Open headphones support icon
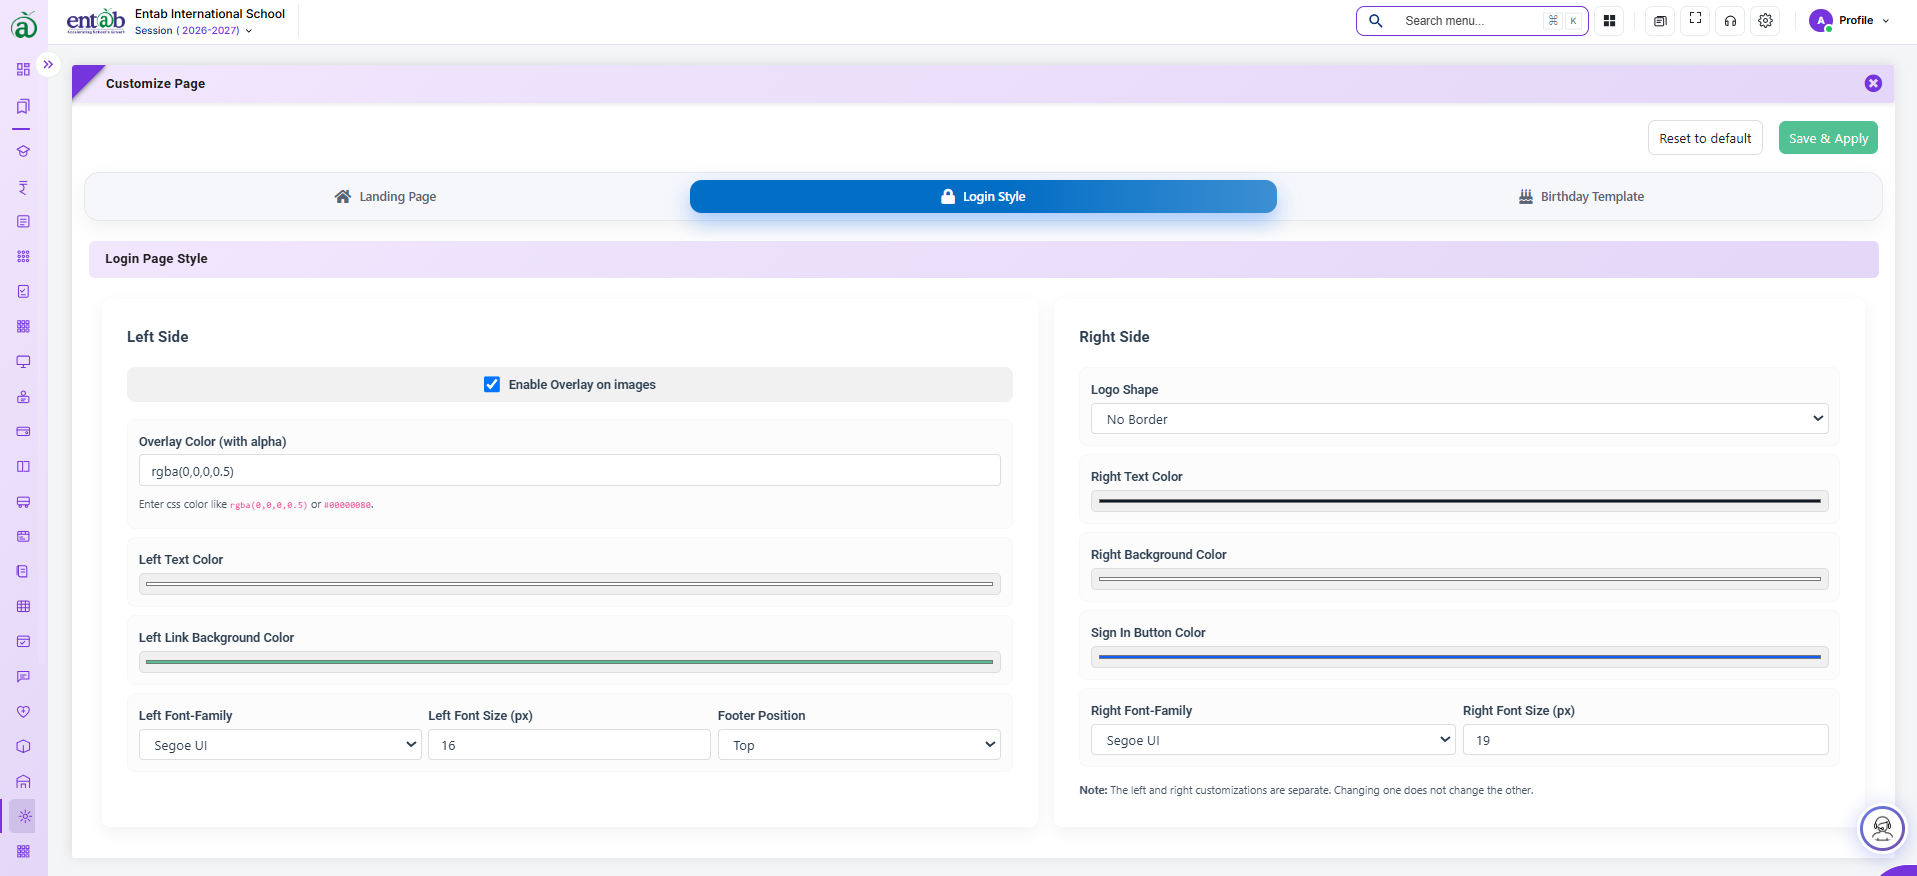The width and height of the screenshot is (1917, 876). 1730,20
